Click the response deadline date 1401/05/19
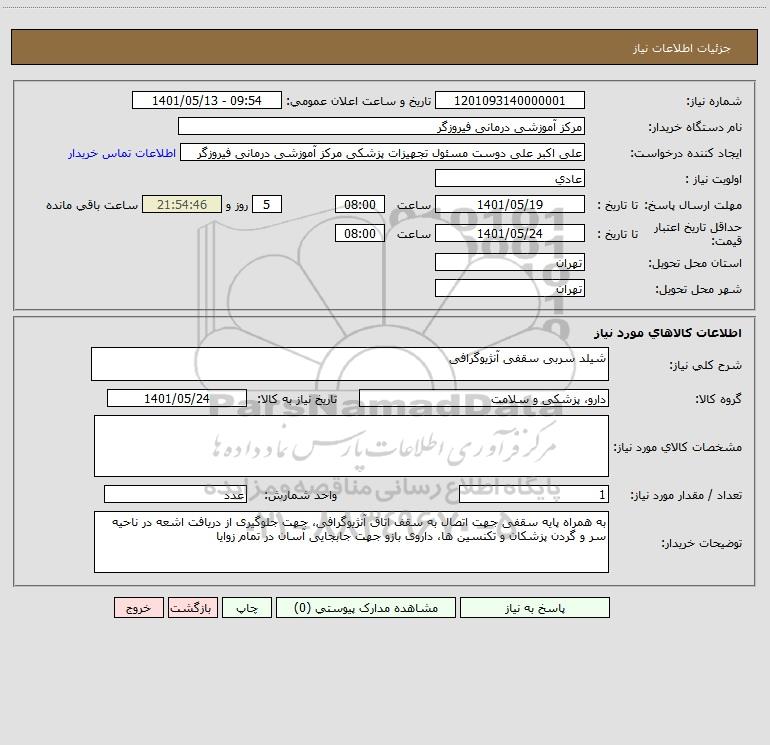The height and width of the screenshot is (745, 770). coord(510,204)
